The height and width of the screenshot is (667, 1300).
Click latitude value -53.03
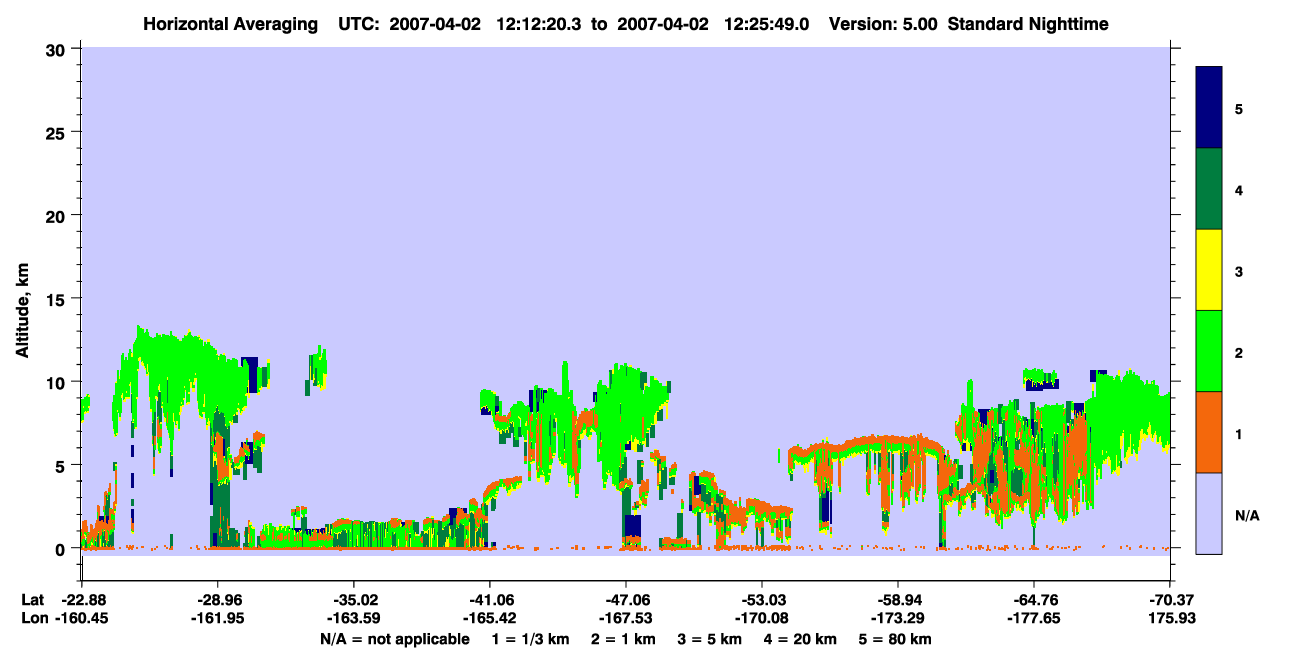pyautogui.click(x=762, y=600)
